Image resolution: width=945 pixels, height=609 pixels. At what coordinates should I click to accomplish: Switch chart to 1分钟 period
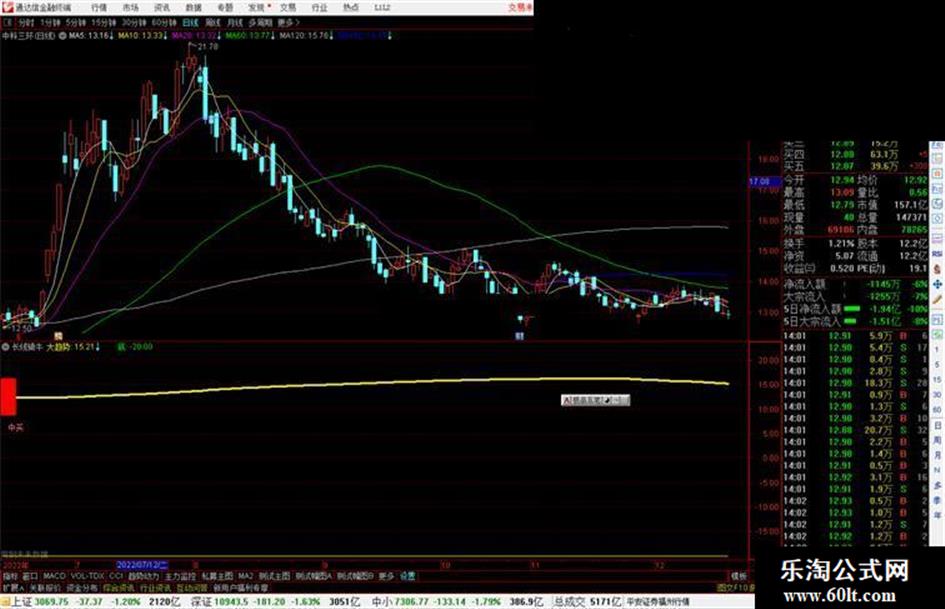(50, 22)
